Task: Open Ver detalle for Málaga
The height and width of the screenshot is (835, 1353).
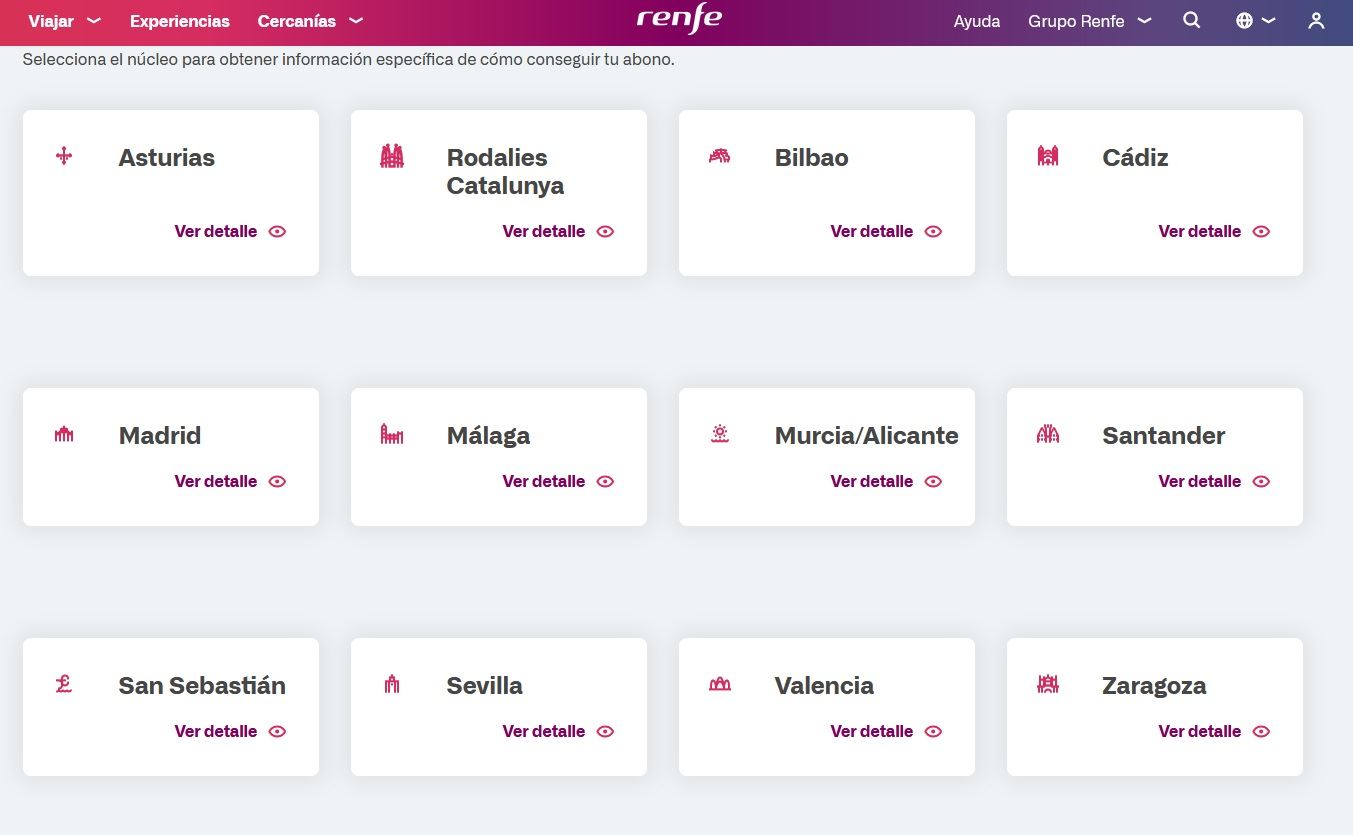Action: click(543, 481)
